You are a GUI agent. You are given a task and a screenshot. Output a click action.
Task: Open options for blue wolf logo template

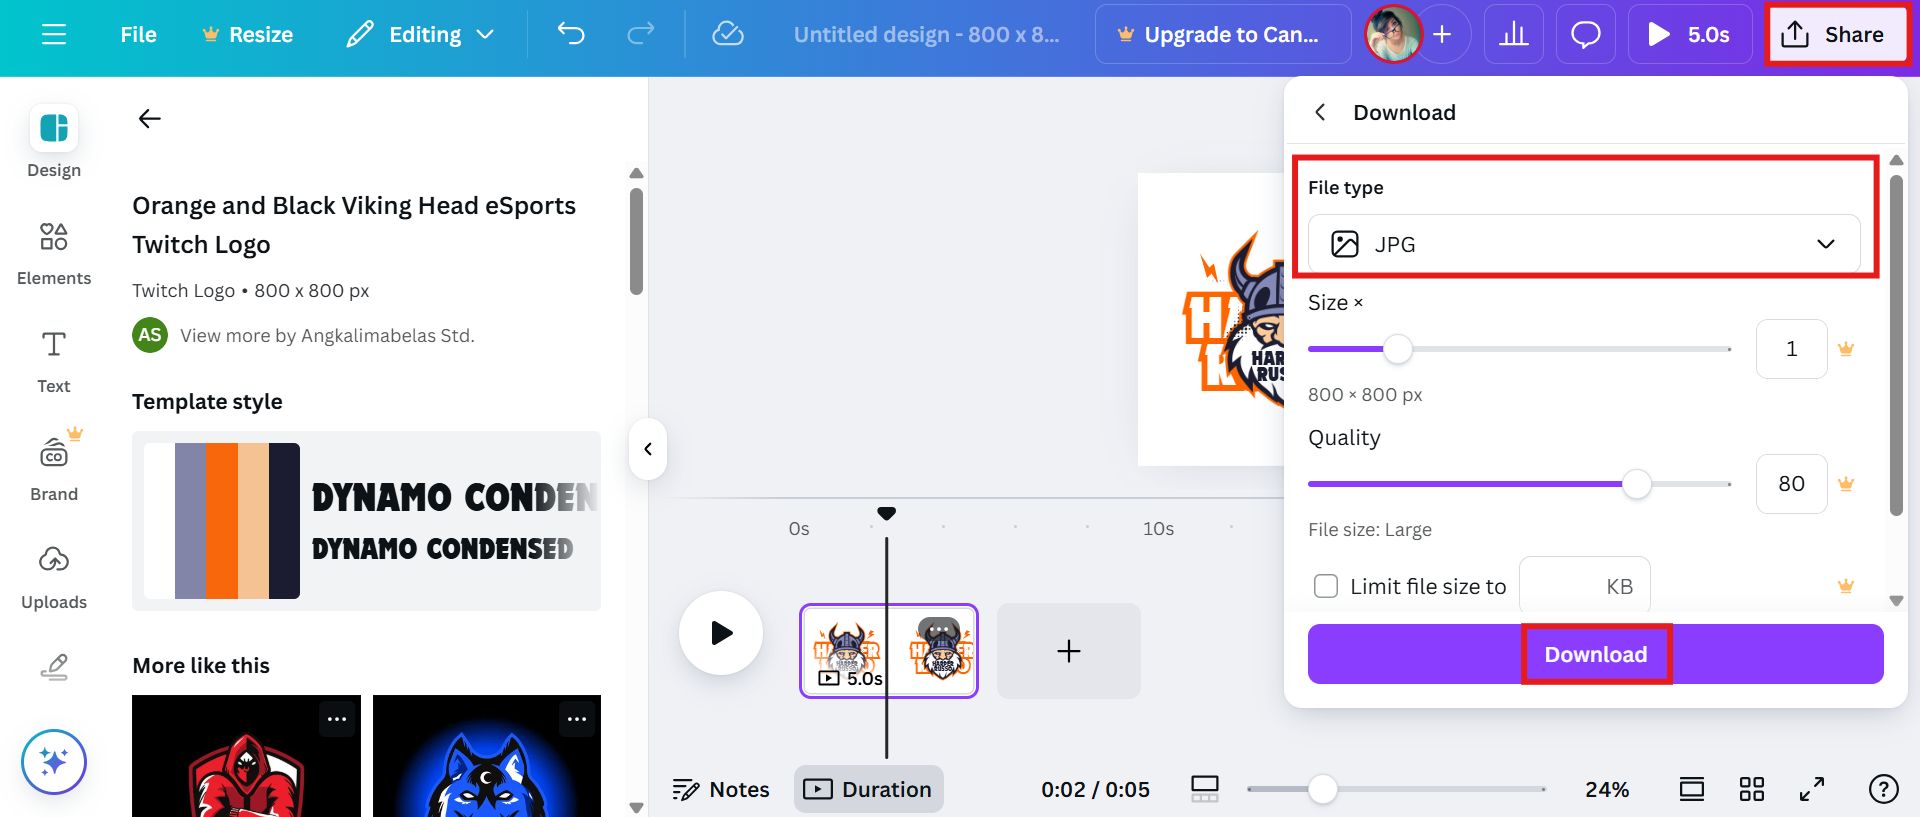577,719
